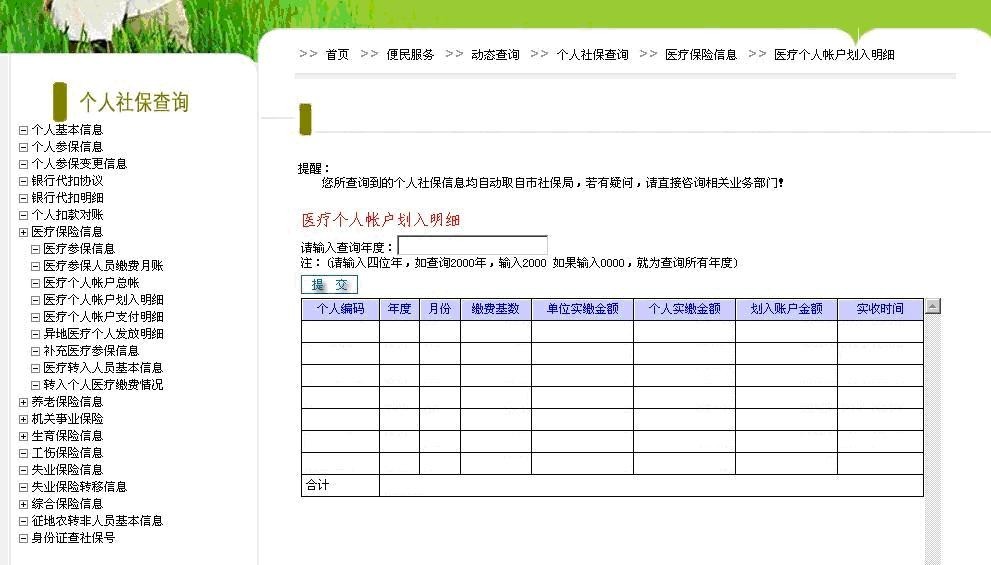The width and height of the screenshot is (991, 565).
Task: Click the box icon beside 个人基本信息
Action: [x=24, y=130]
